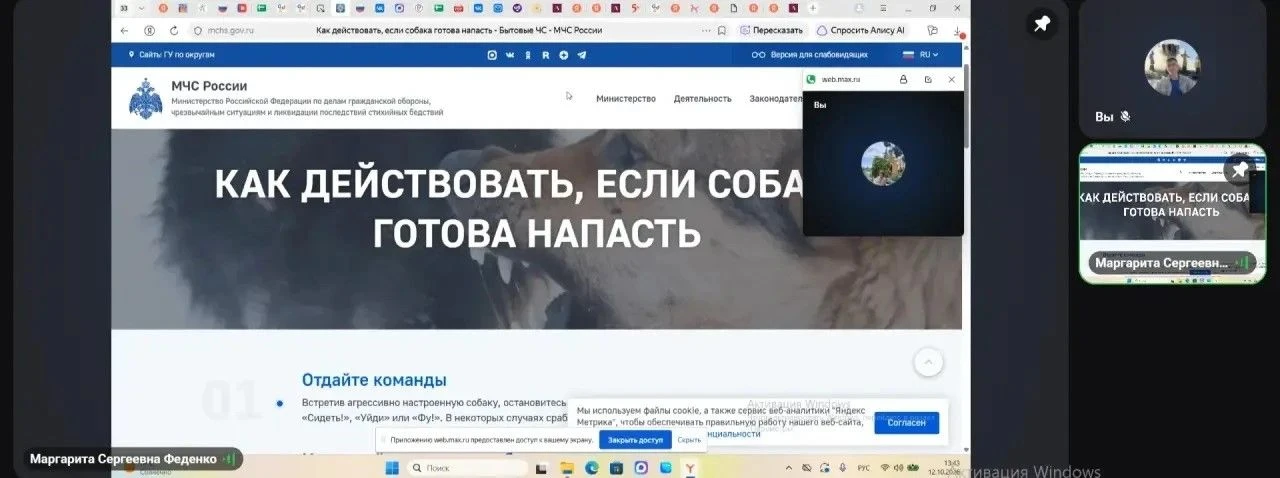The width and height of the screenshot is (1280, 478).
Task: Open the Windows Start button
Action: [391, 467]
